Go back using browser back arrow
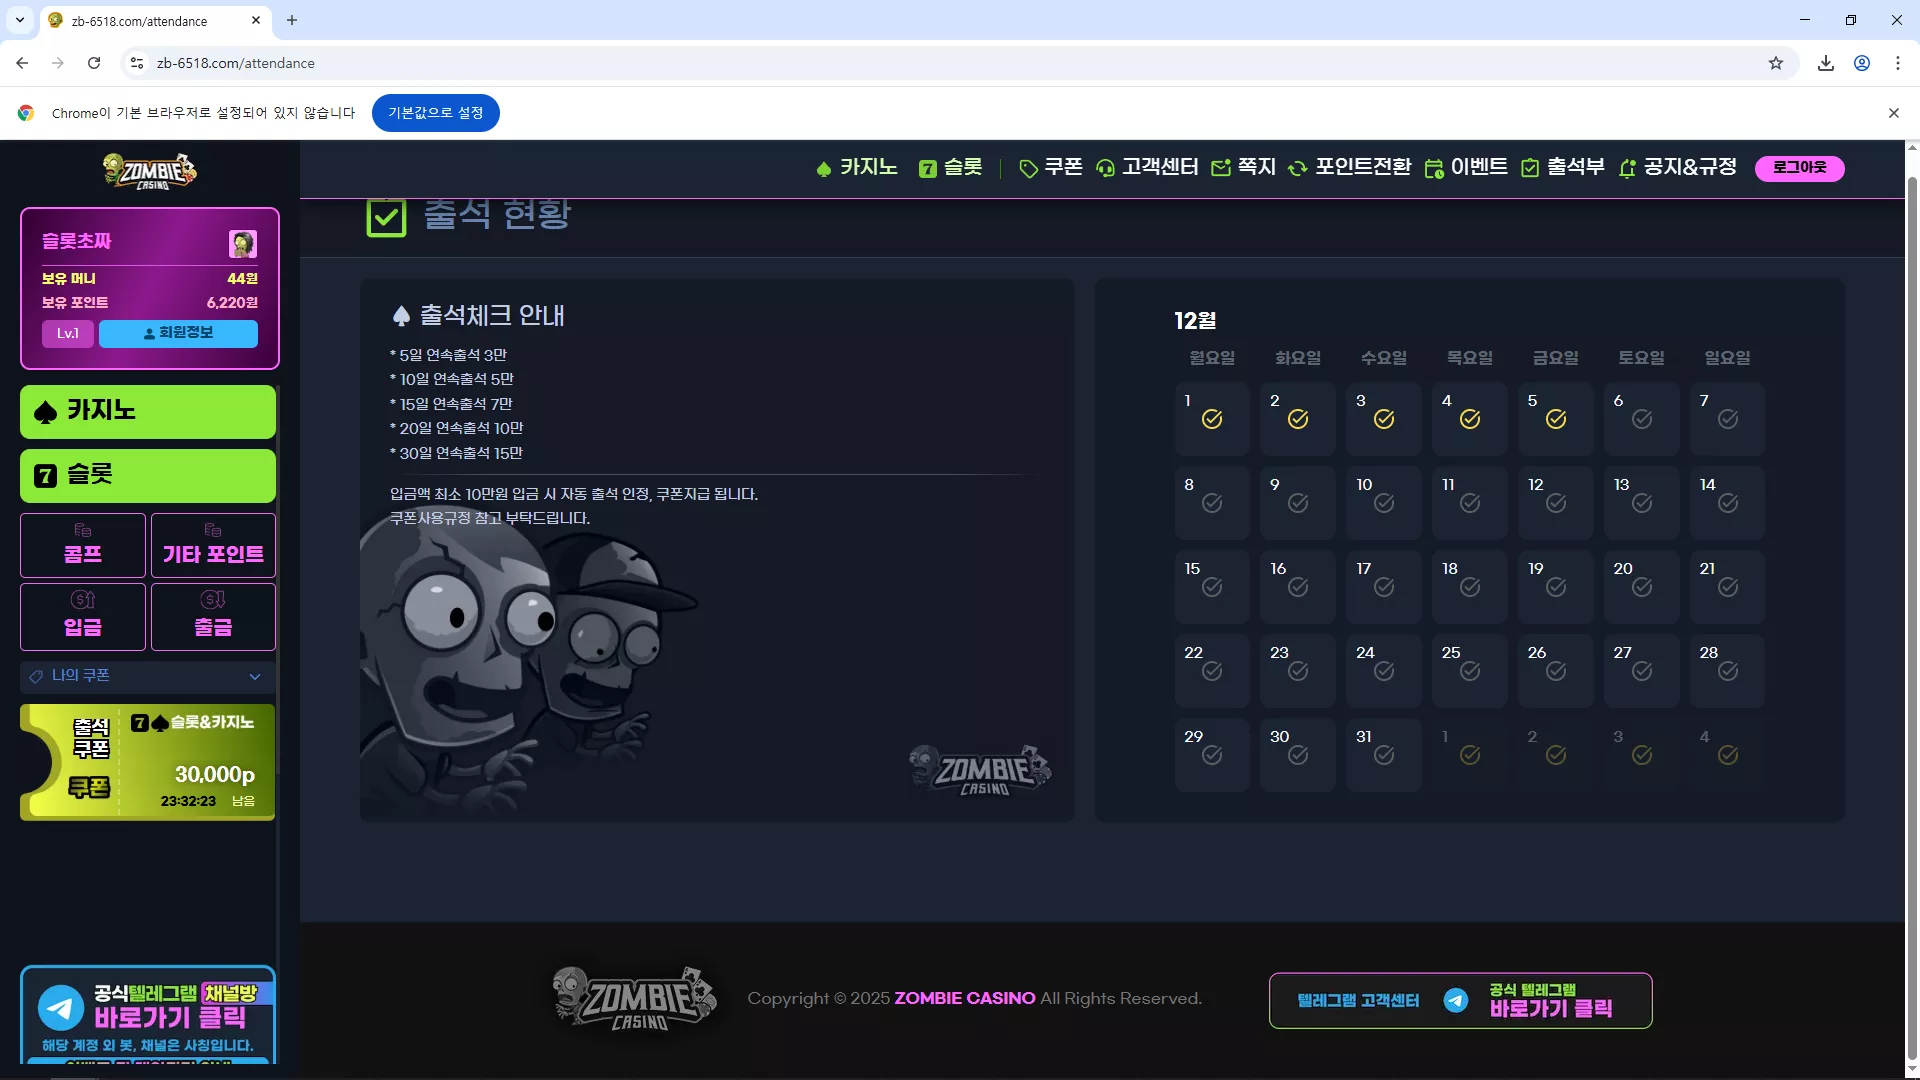This screenshot has height=1080, width=1920. tap(22, 63)
